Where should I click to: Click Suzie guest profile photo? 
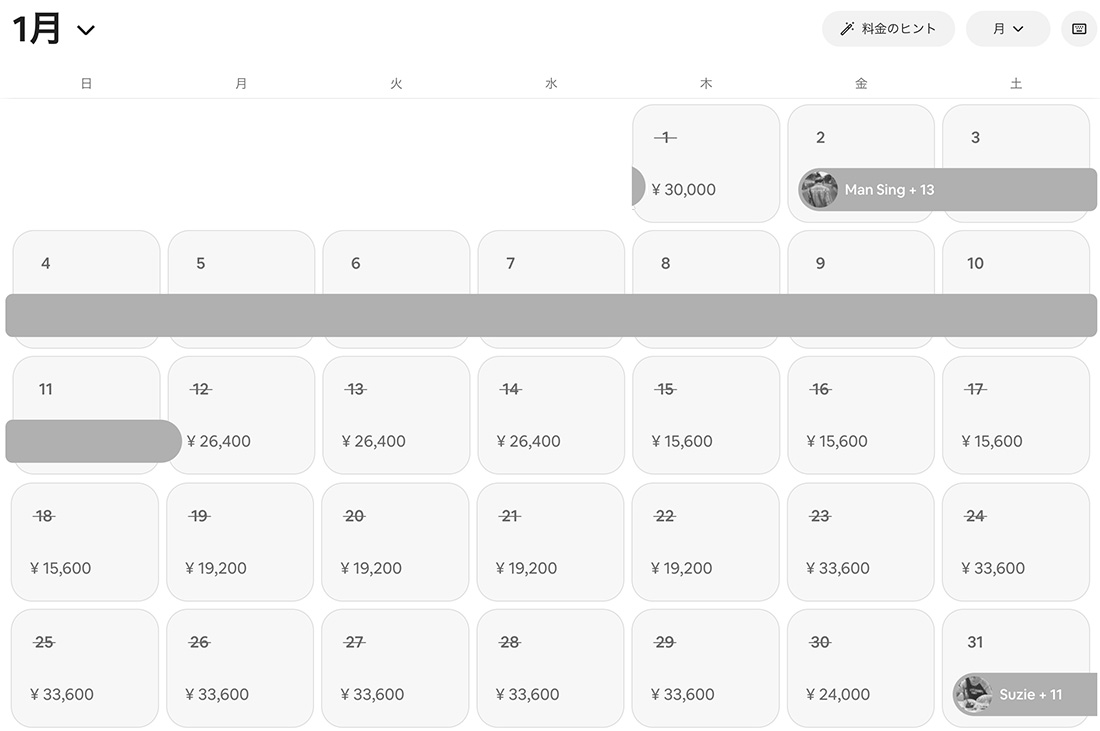(x=972, y=694)
